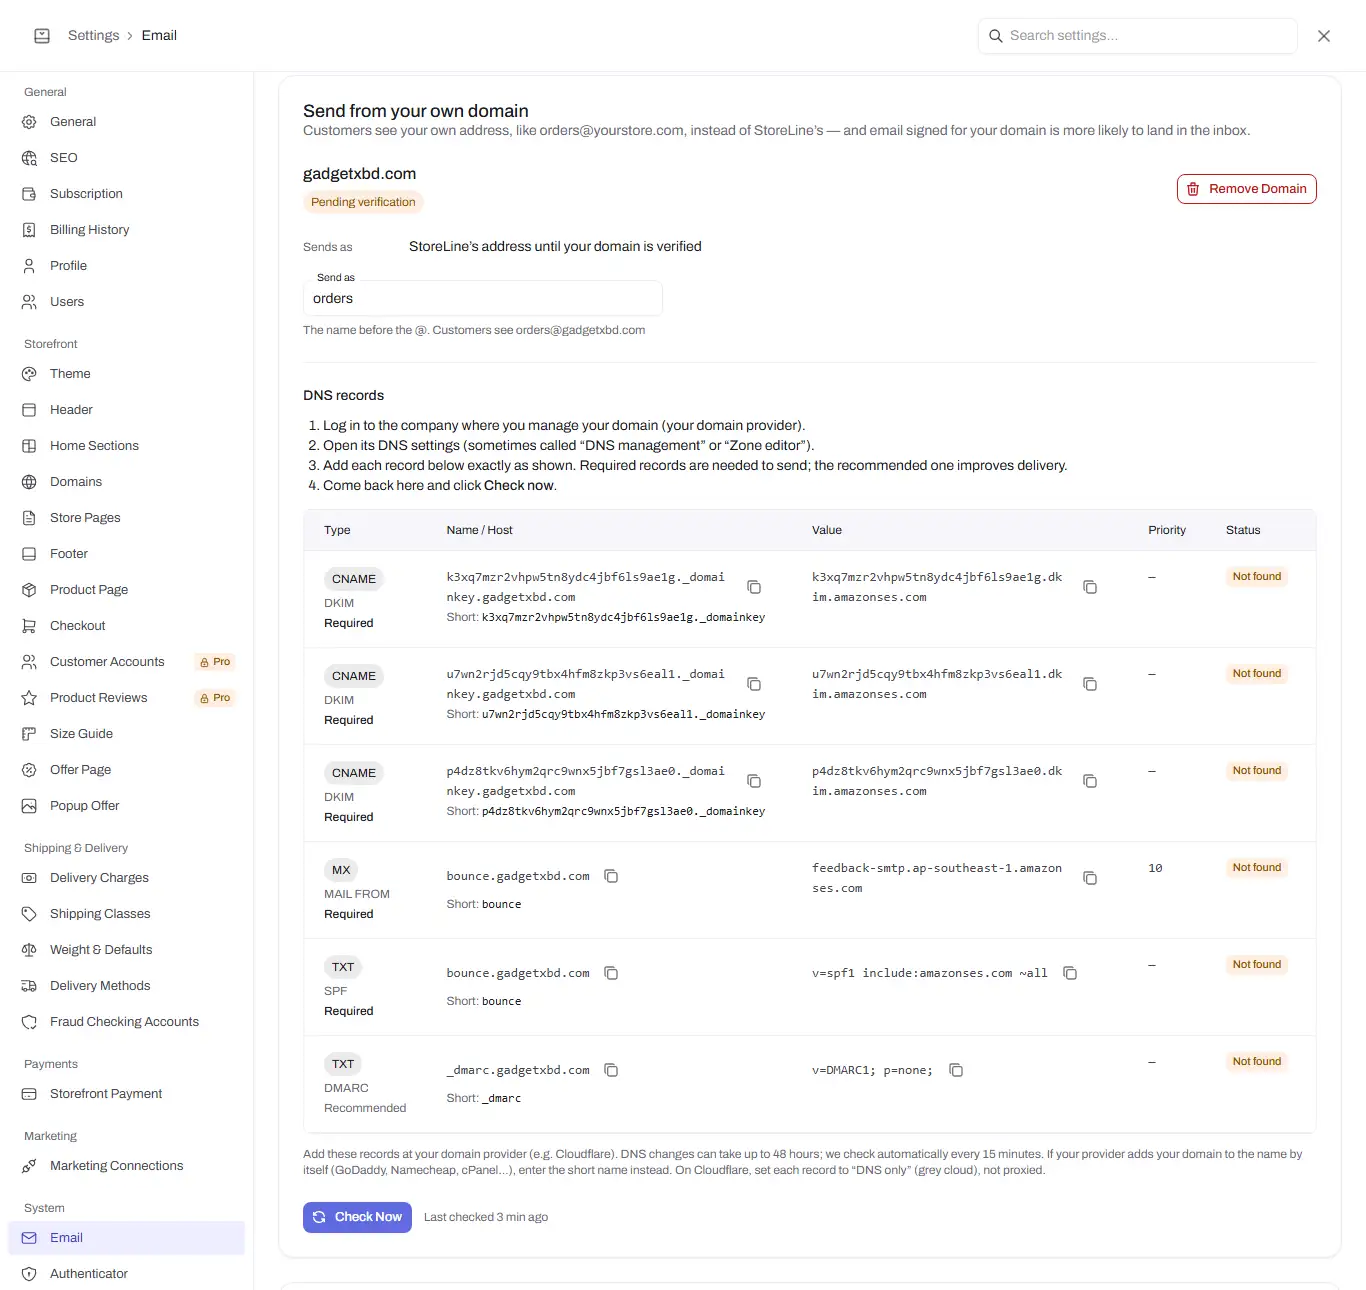
Task: Open Header settings
Action: 126,410
